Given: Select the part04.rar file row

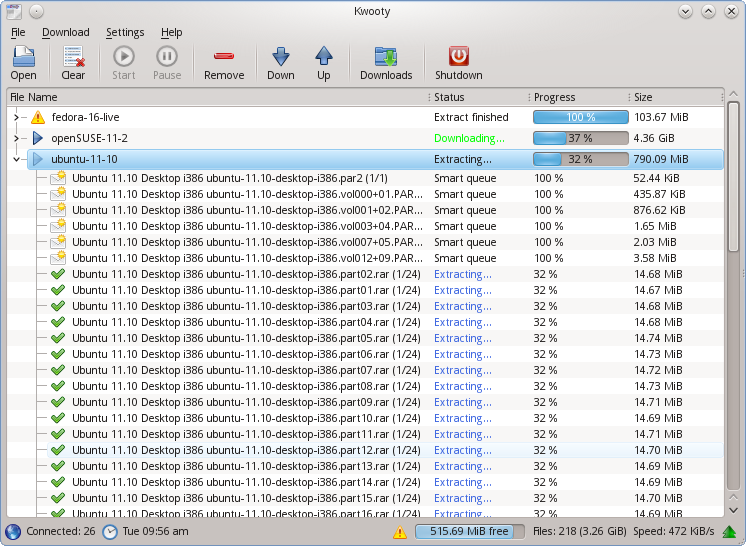Looking at the screenshot, I should pos(385,322).
